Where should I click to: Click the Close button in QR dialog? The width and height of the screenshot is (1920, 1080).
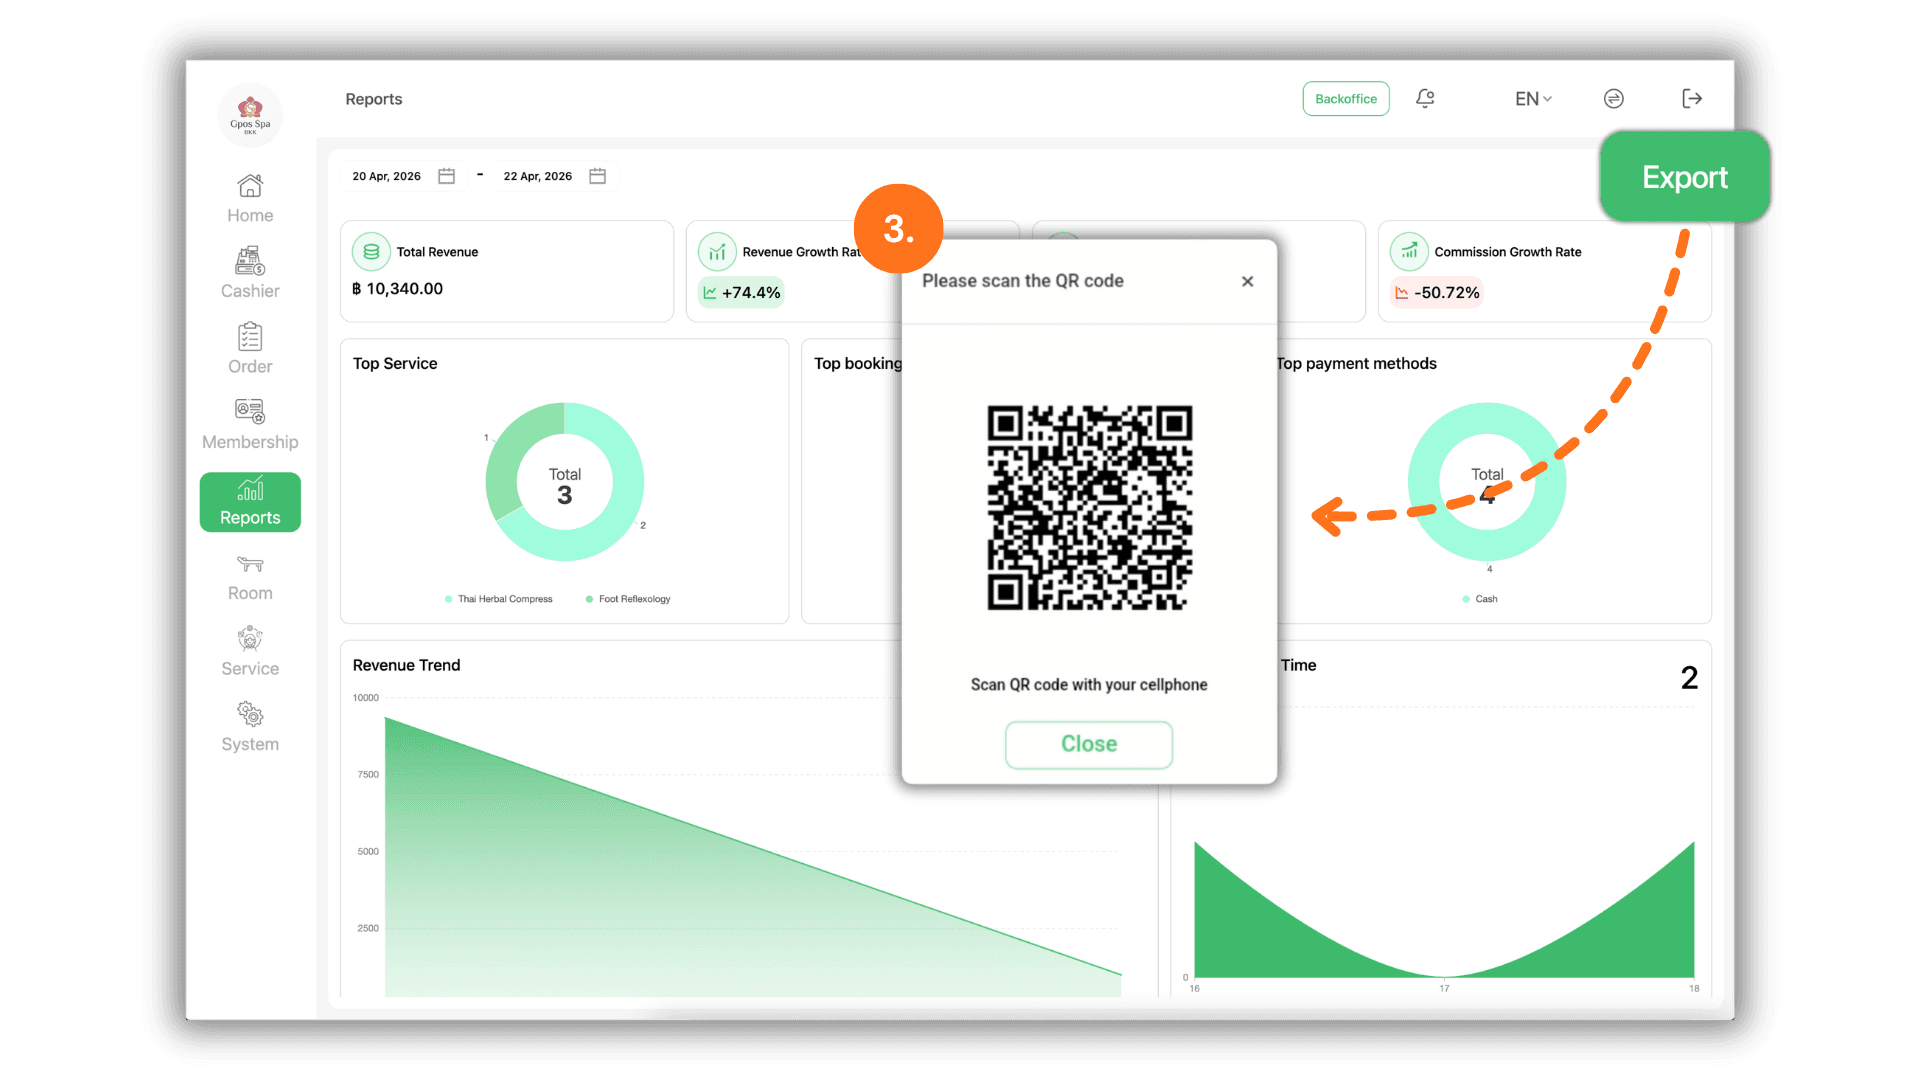[x=1089, y=744]
